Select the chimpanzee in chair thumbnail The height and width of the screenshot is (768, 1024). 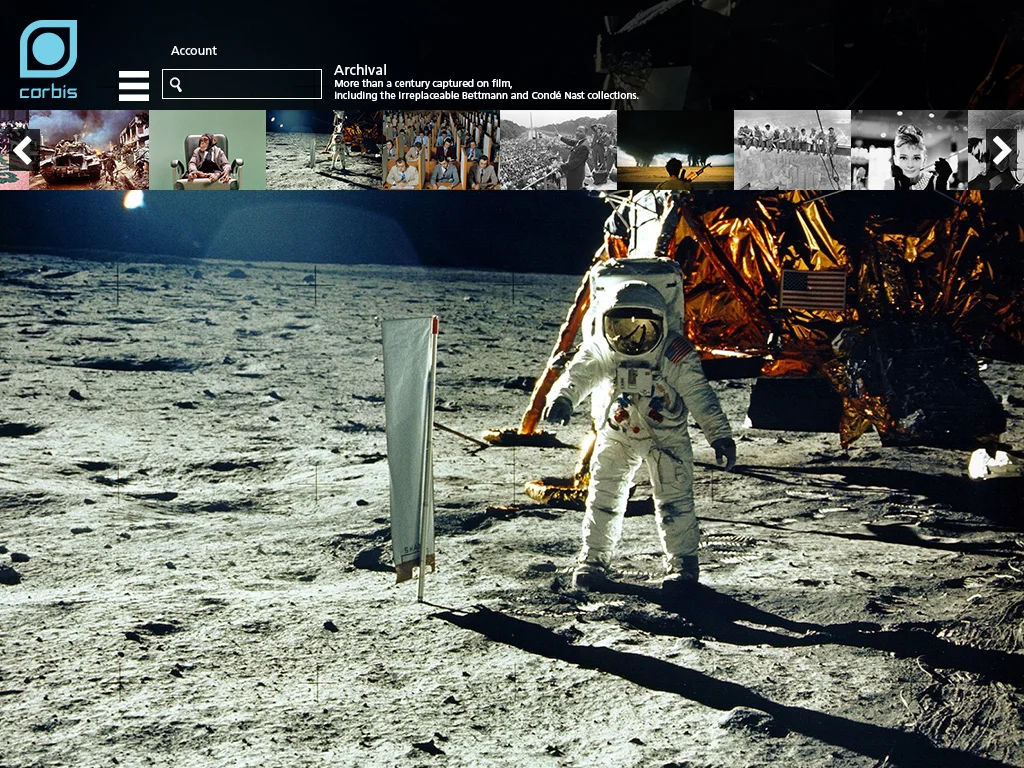[x=208, y=150]
